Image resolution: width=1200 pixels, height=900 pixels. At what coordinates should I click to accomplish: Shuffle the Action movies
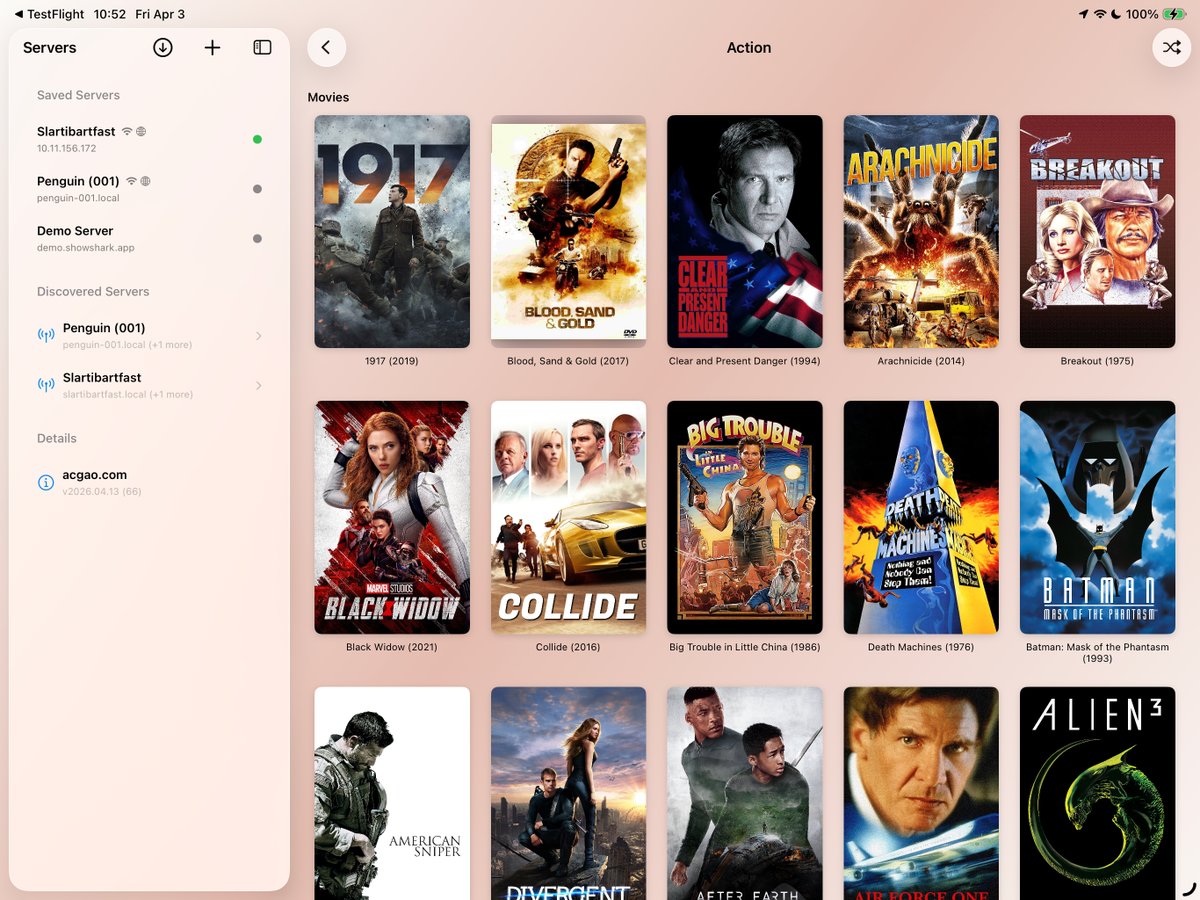click(1171, 47)
